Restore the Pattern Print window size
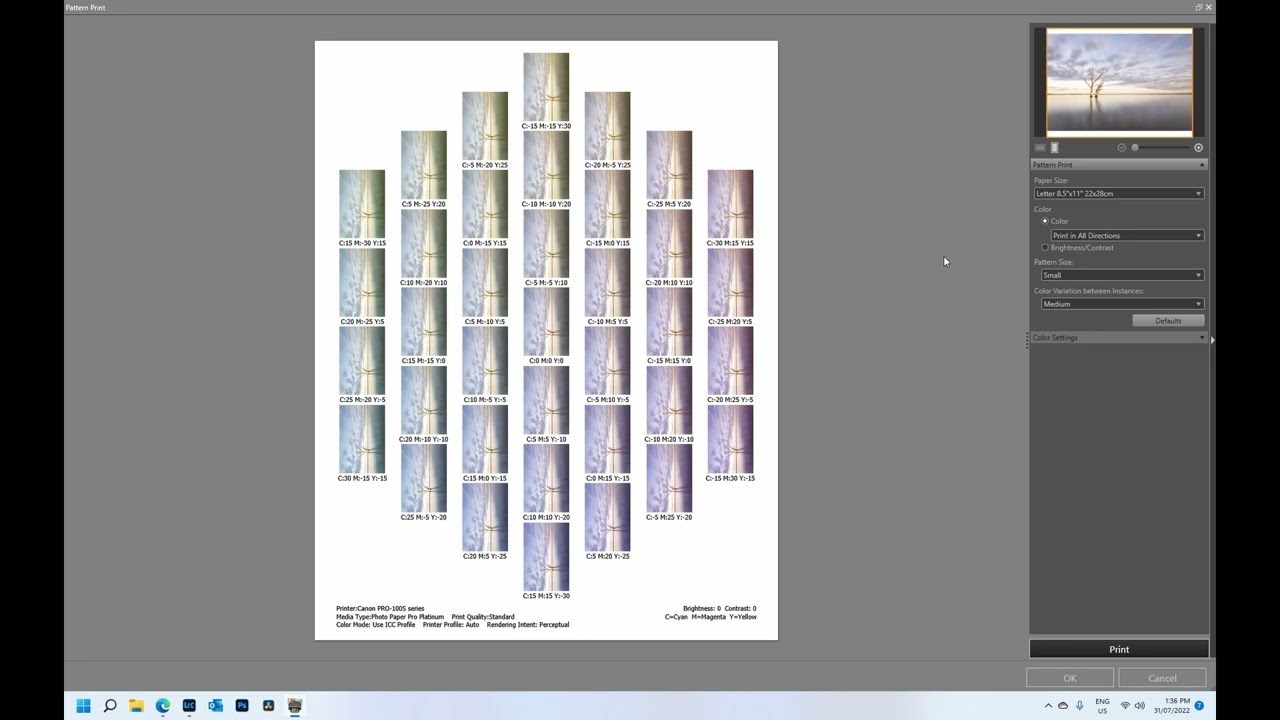 1198,7
